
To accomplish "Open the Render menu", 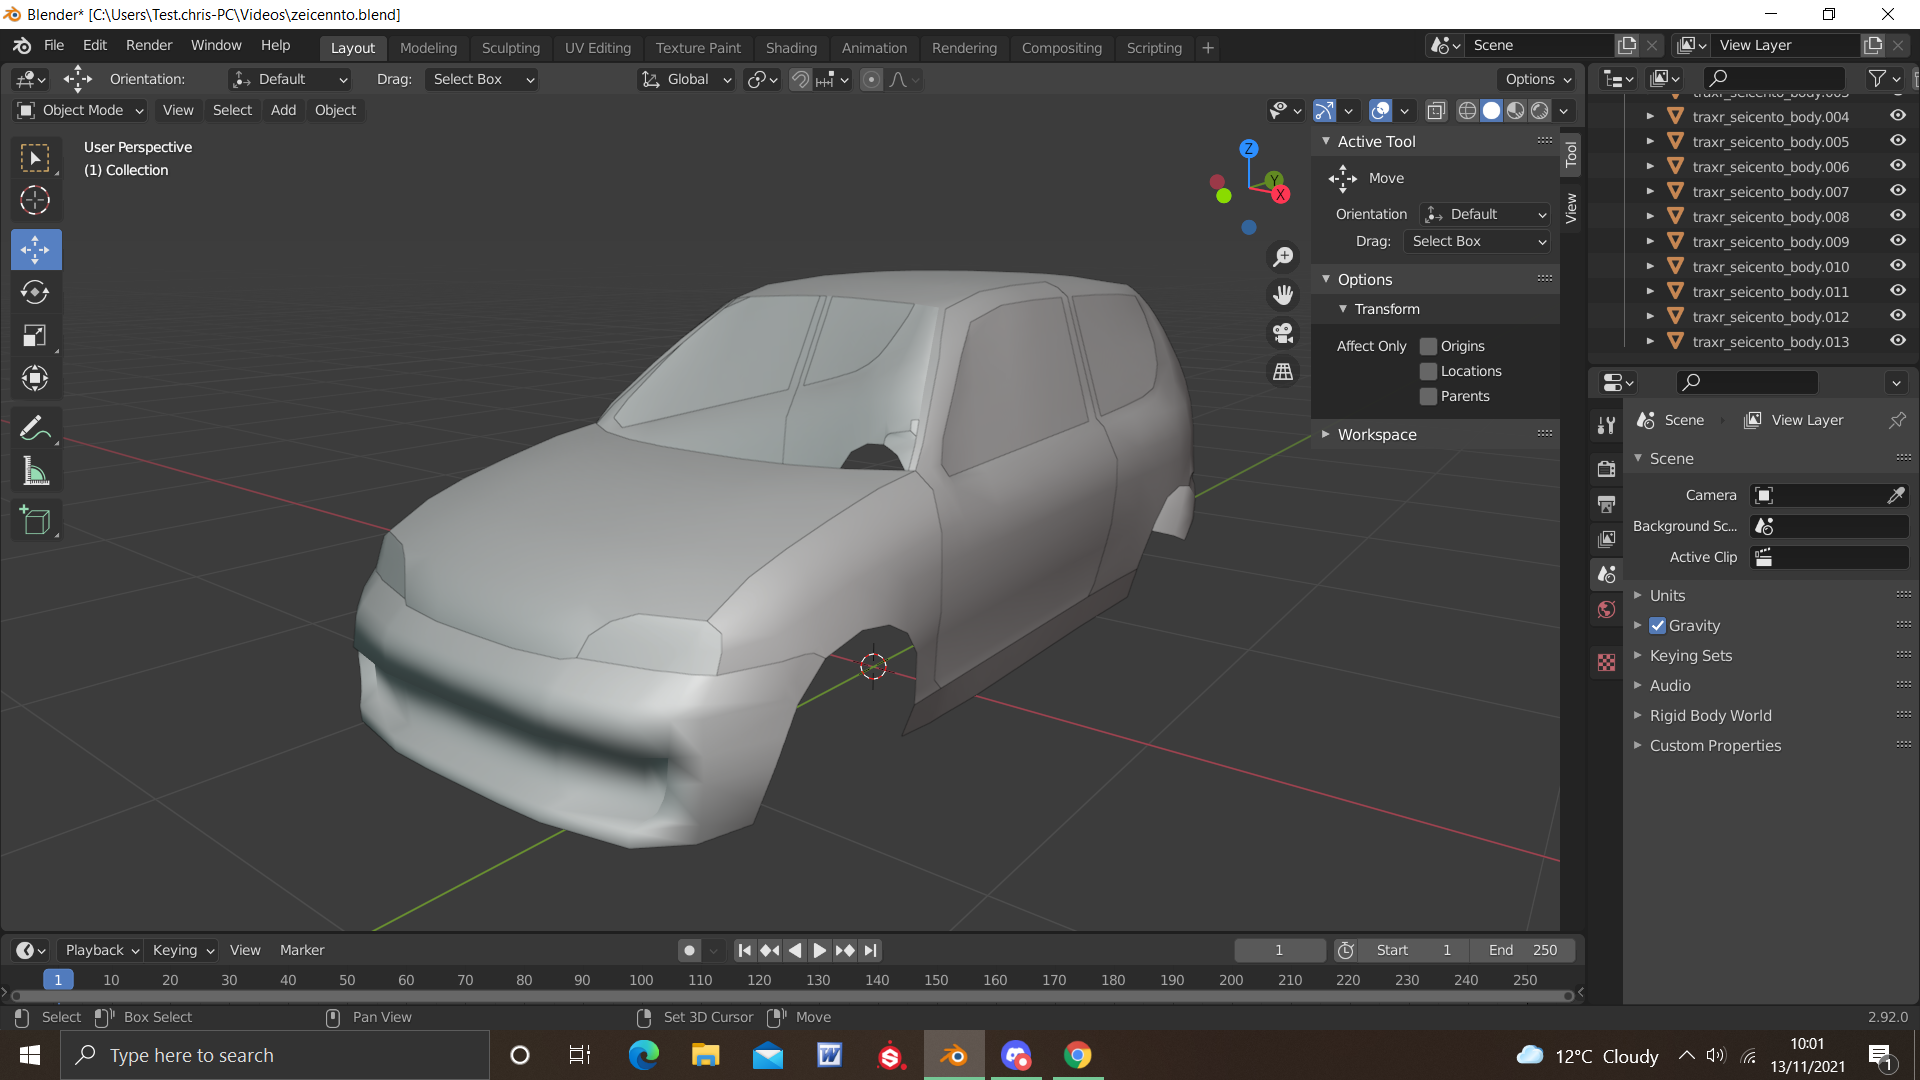I will 149,46.
